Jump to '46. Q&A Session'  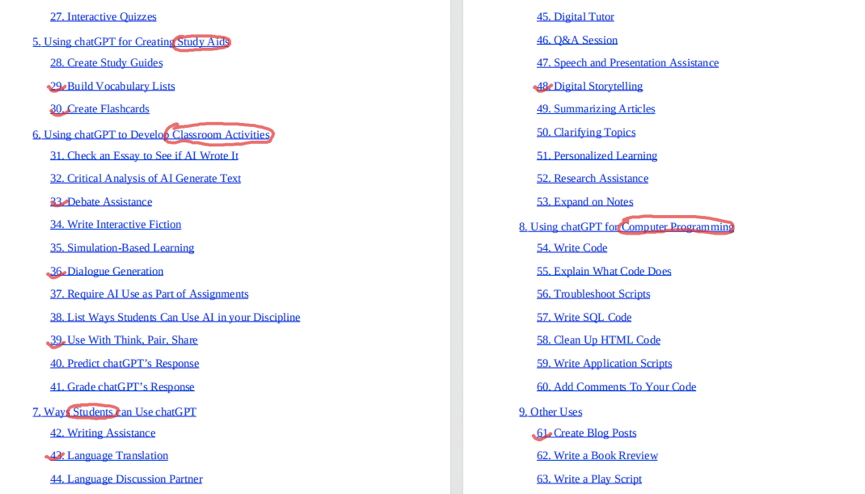[x=577, y=40]
